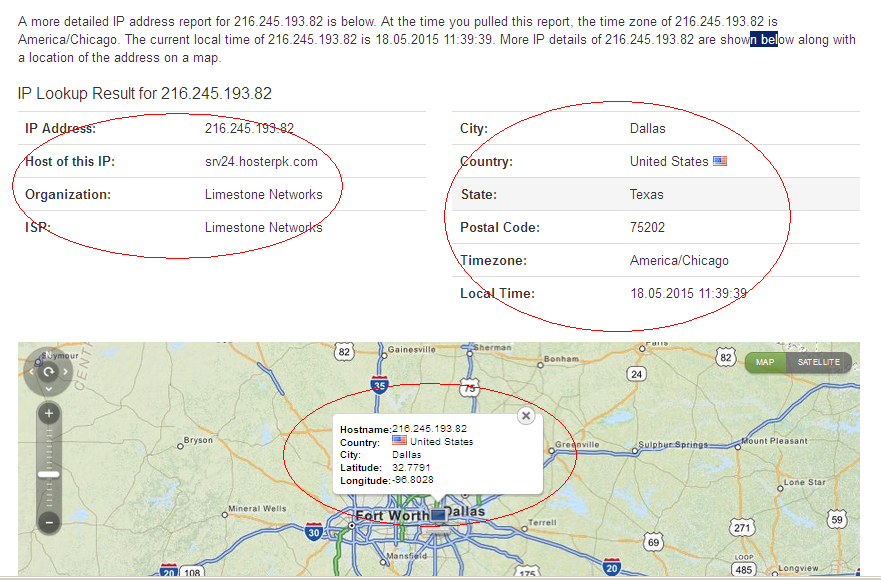The image size is (881, 580).
Task: Close the Hostname info popup
Action: click(x=526, y=416)
